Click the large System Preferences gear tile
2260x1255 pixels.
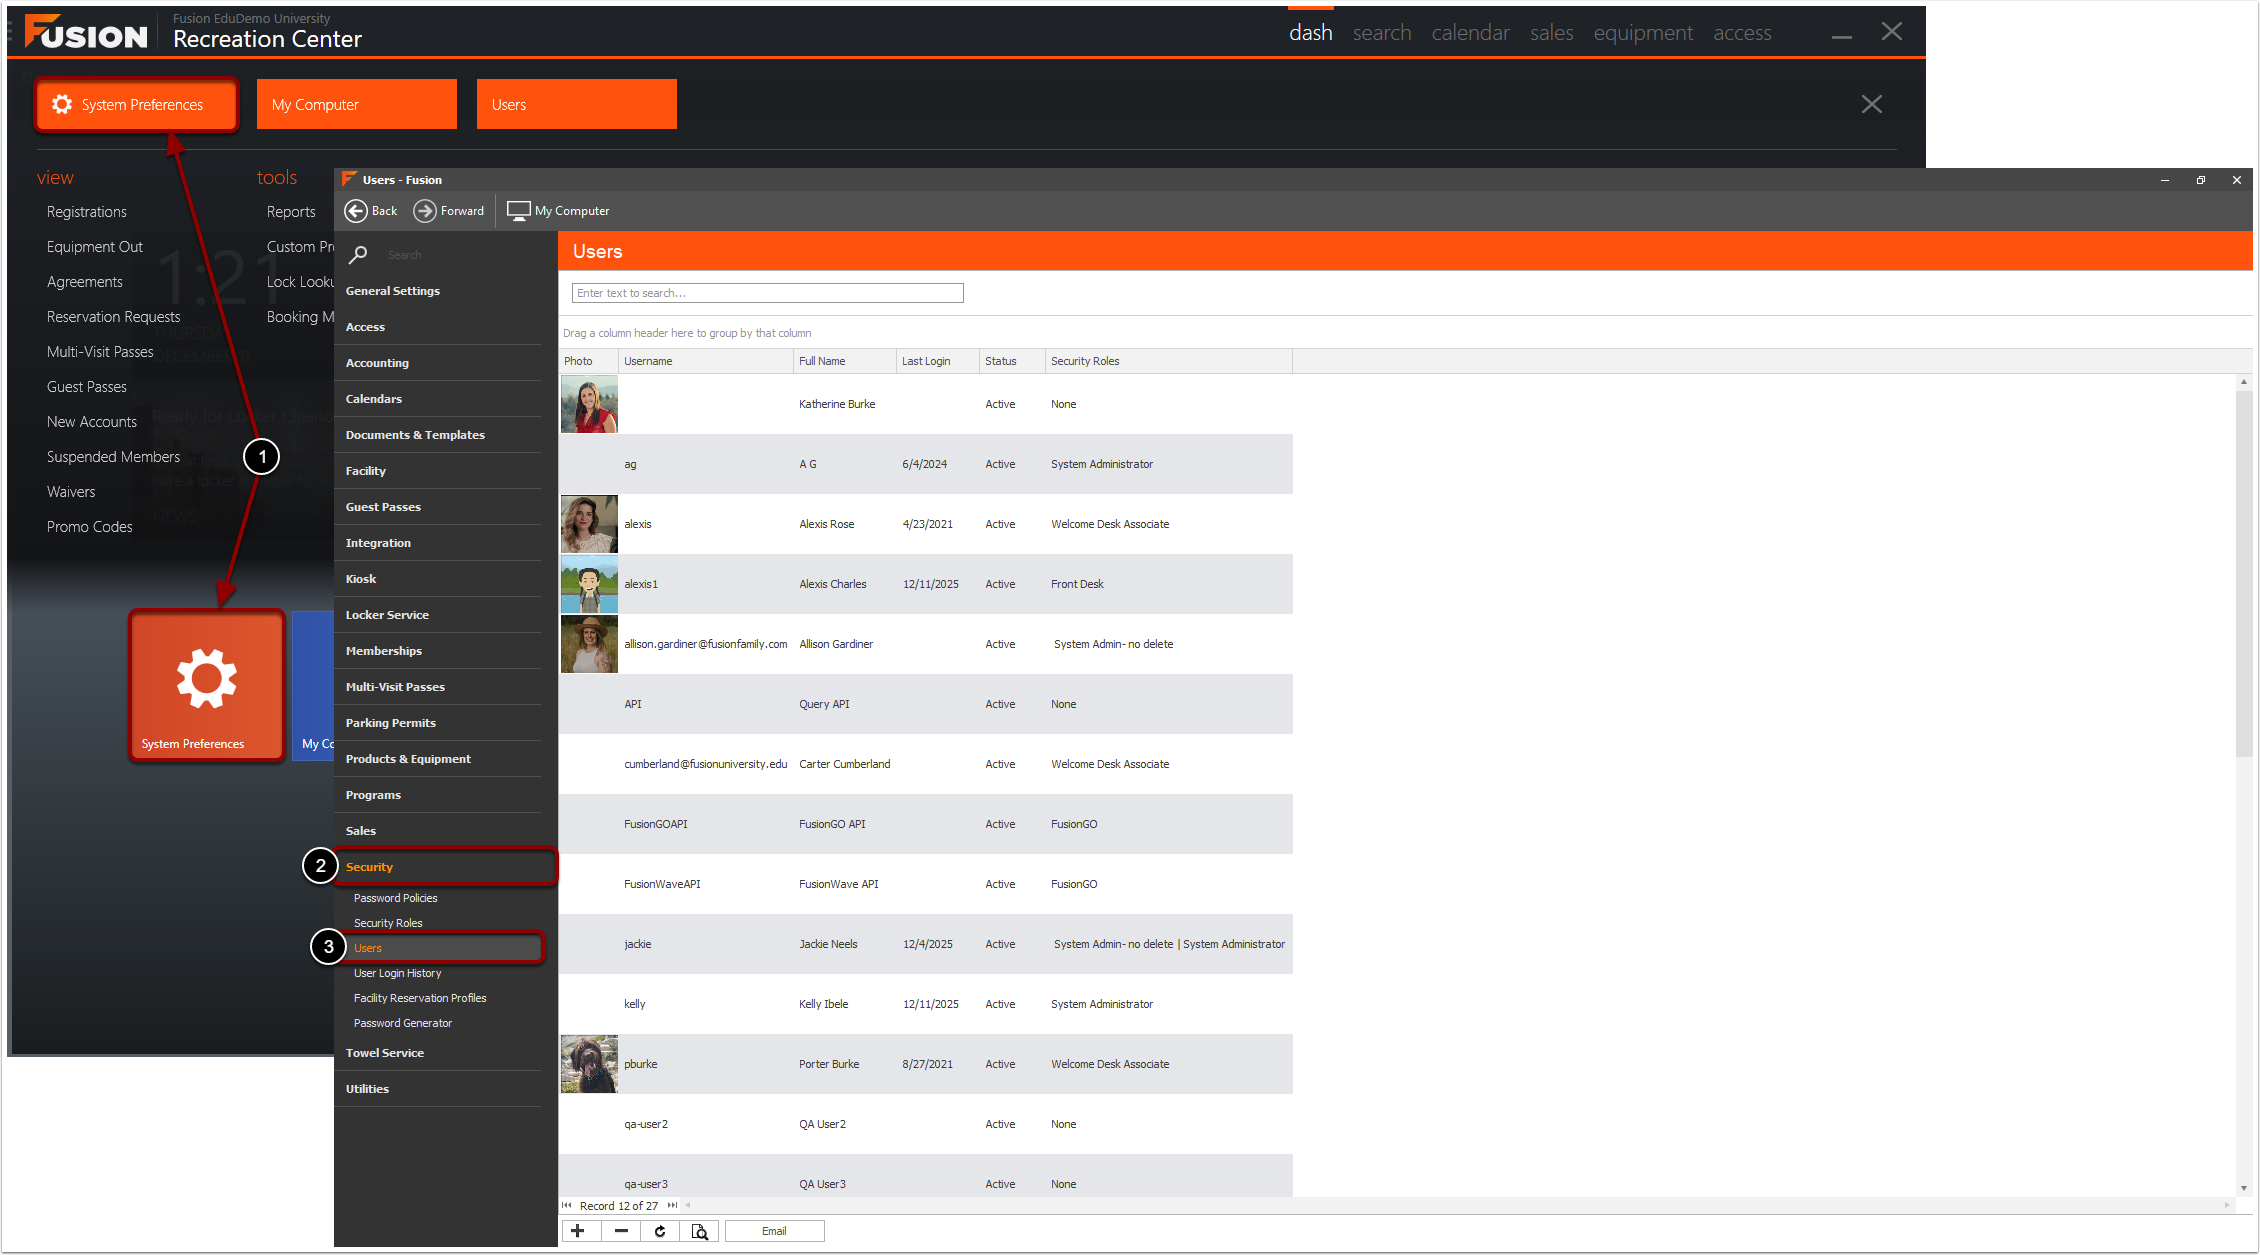pos(207,686)
